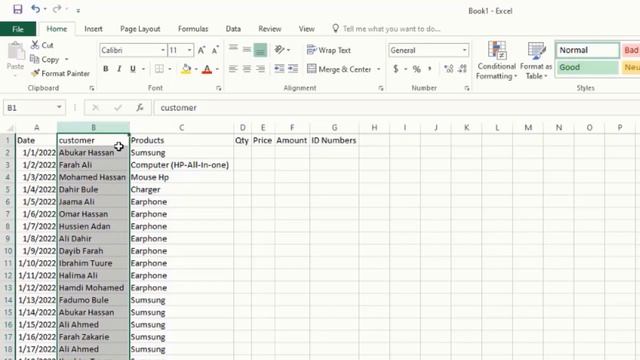Open the font size 11 dropdown
Image resolution: width=640 pixels, height=360 pixels.
[x=190, y=50]
